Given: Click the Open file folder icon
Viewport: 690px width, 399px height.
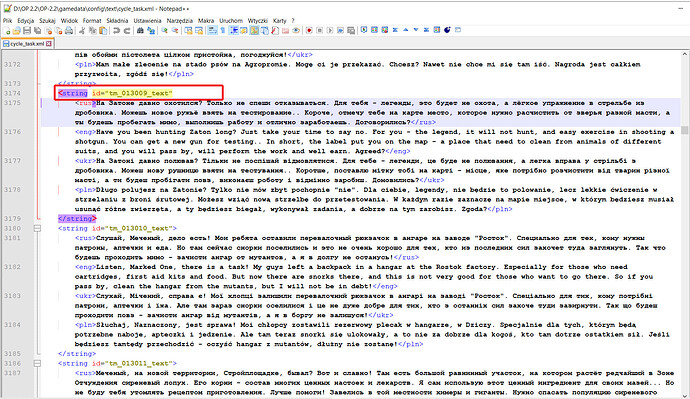Looking at the screenshot, I should coord(17,30).
